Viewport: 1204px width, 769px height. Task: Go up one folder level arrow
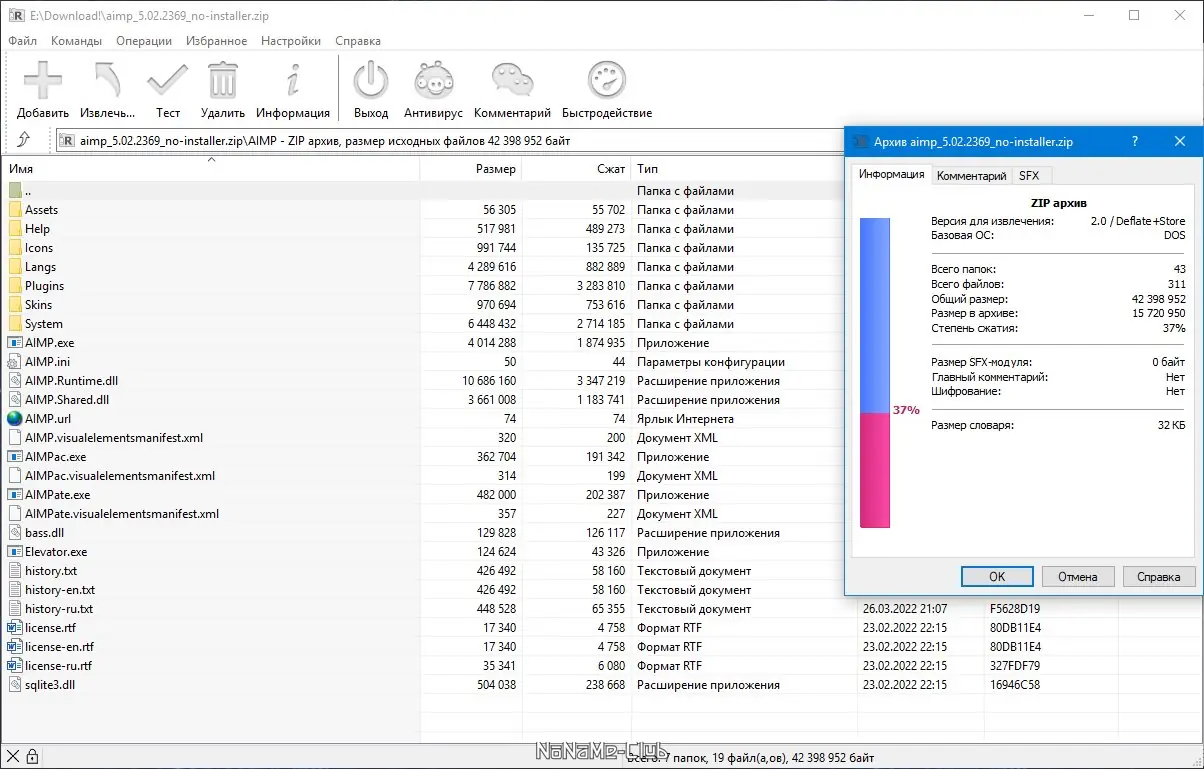click(x=24, y=140)
